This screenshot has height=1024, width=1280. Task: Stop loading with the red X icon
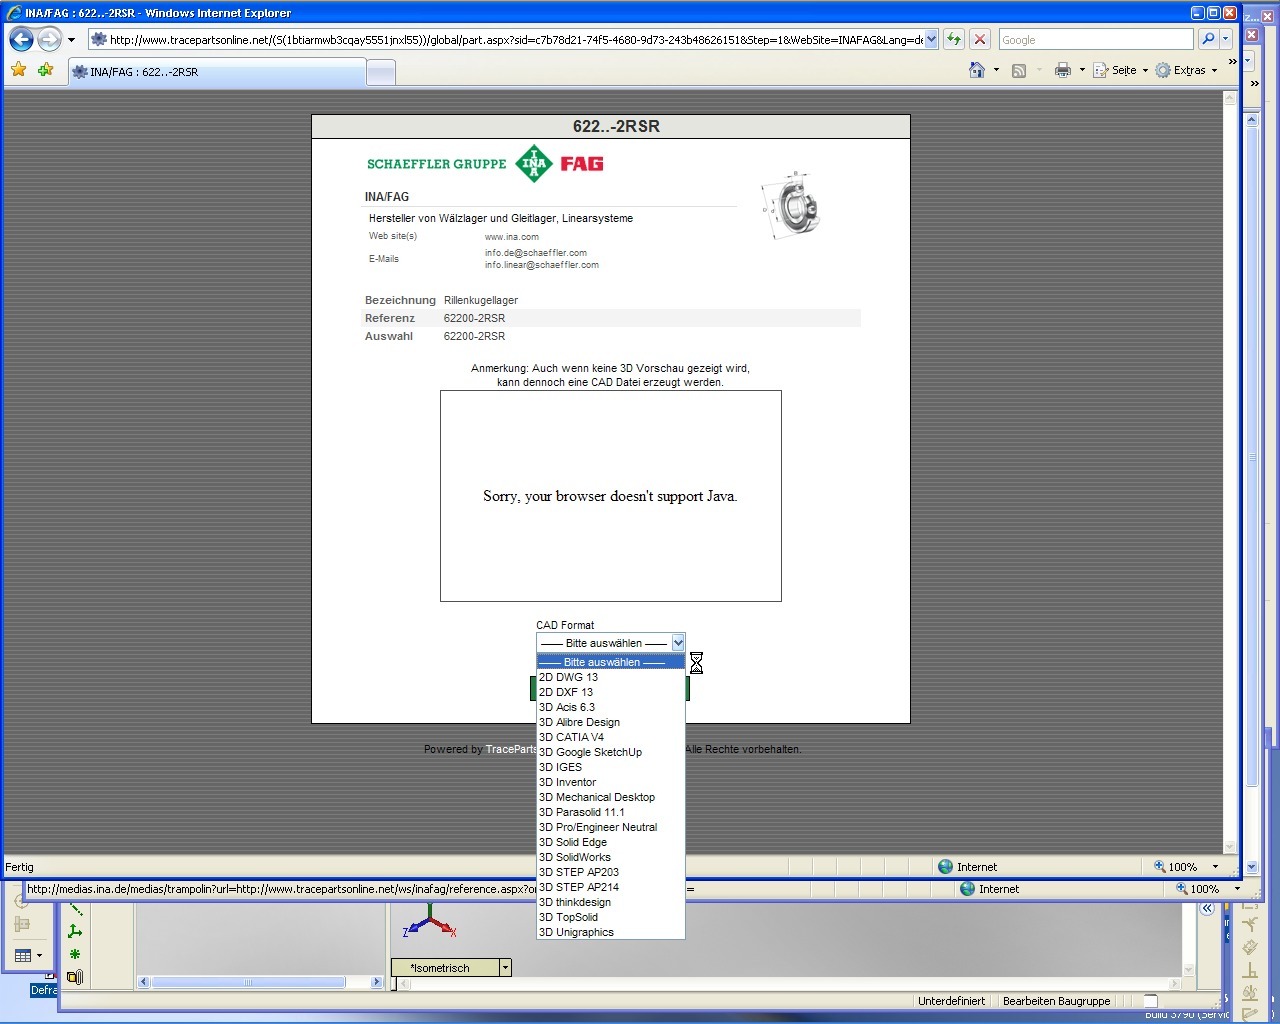pyautogui.click(x=980, y=39)
